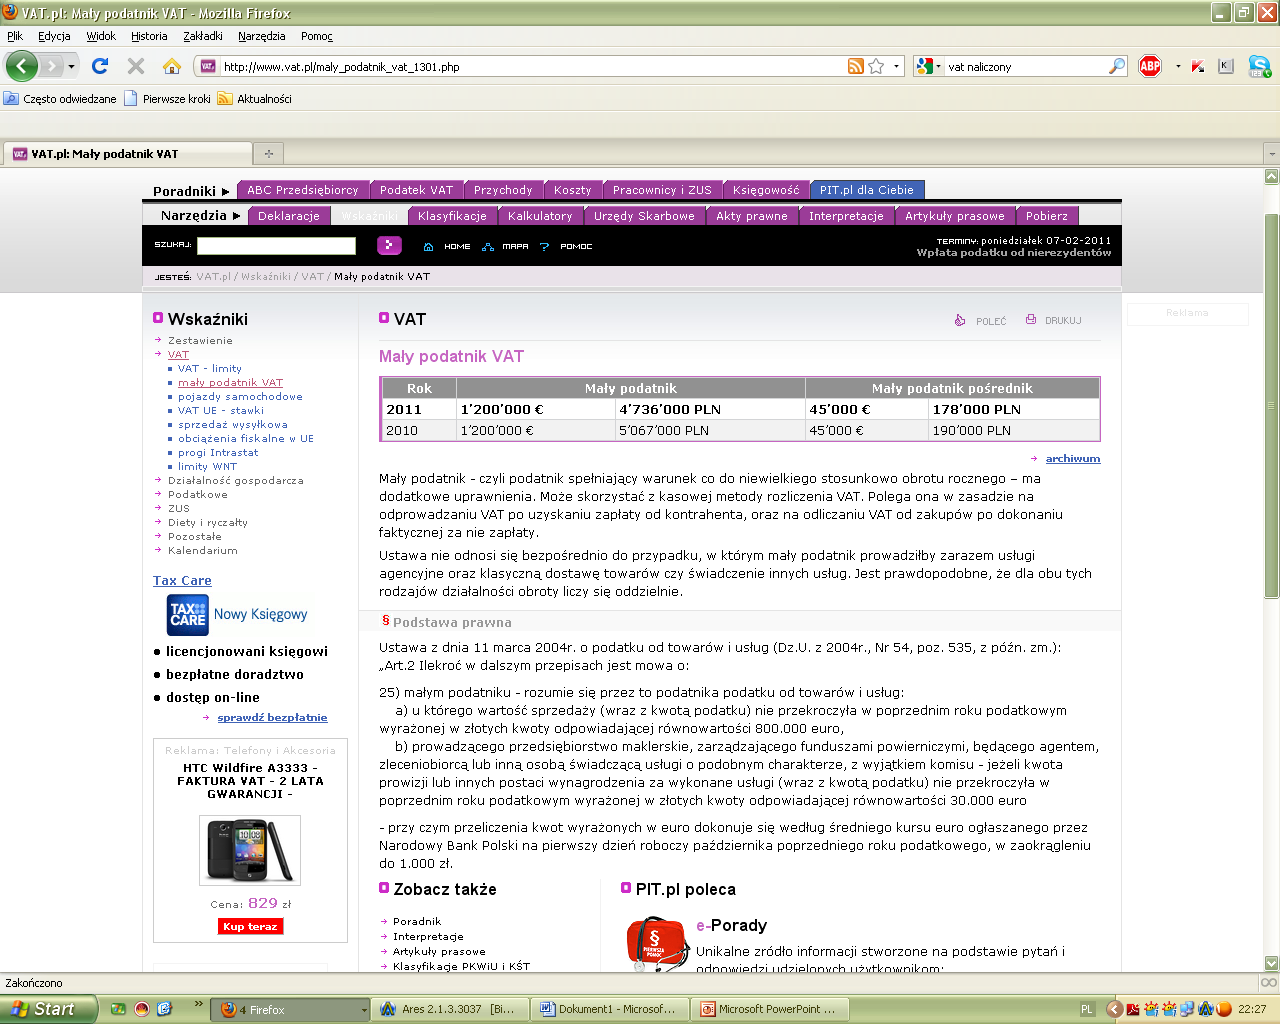This screenshot has width=1280, height=1024.
Task: Click the purple search submit arrow button
Action: (389, 245)
